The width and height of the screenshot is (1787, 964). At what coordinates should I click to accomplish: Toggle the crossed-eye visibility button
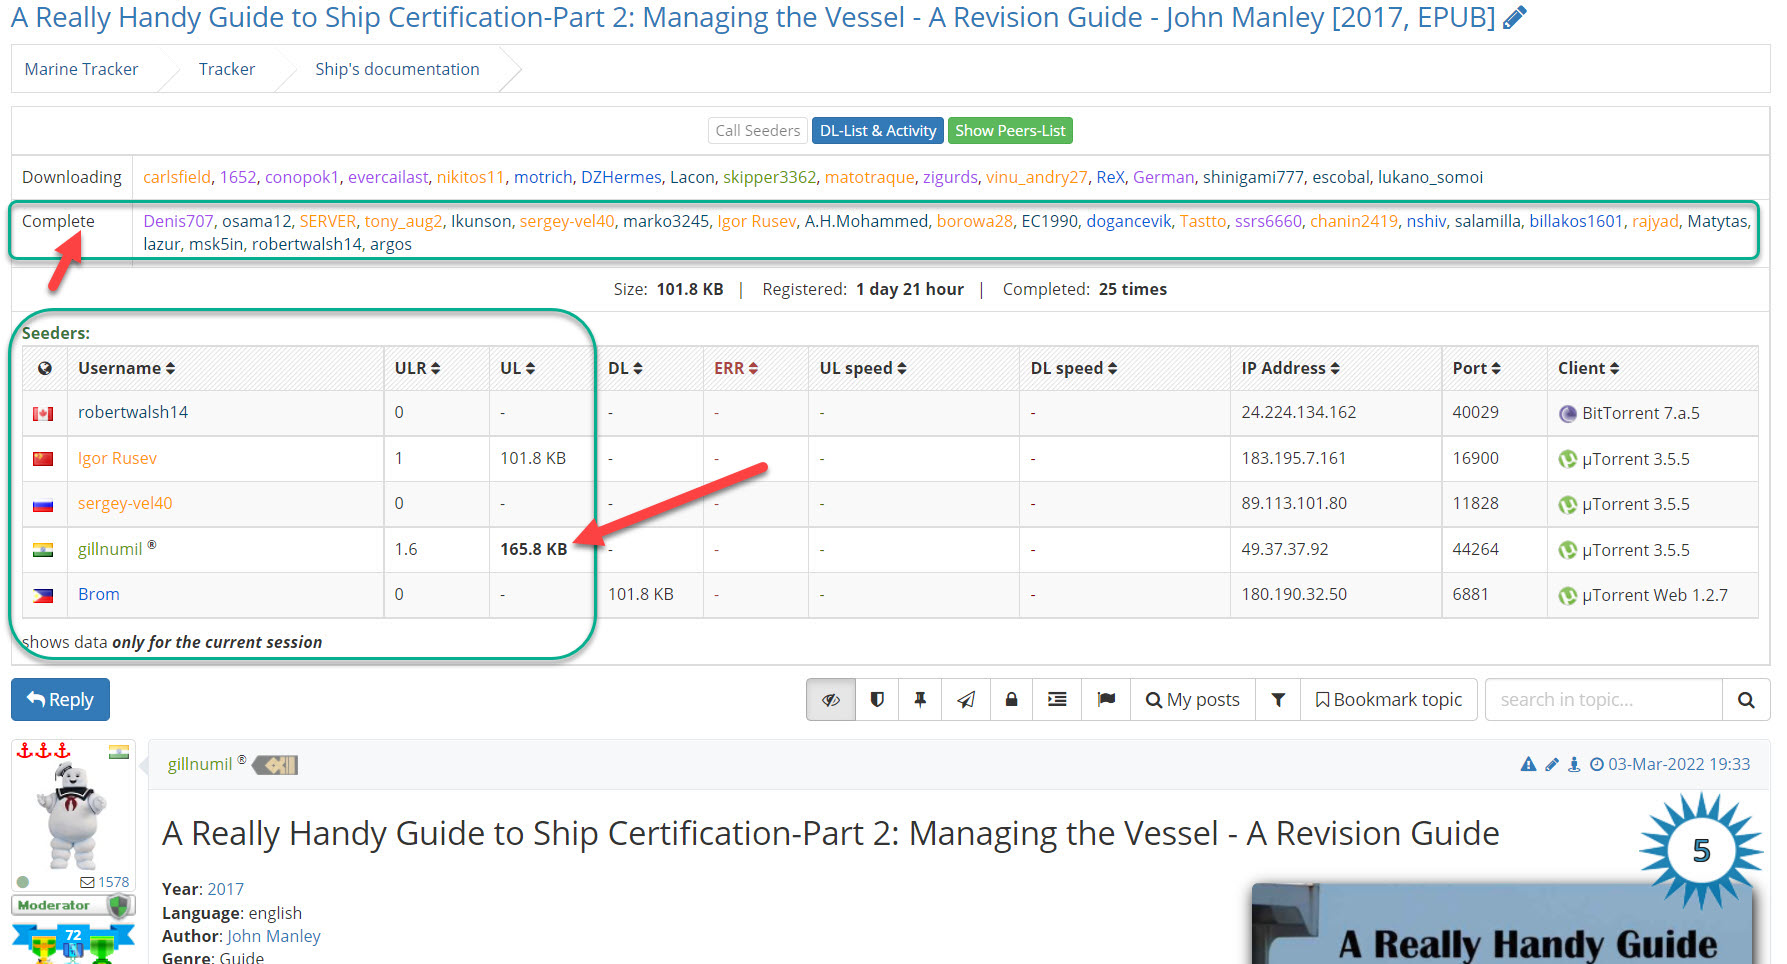pyautogui.click(x=831, y=700)
